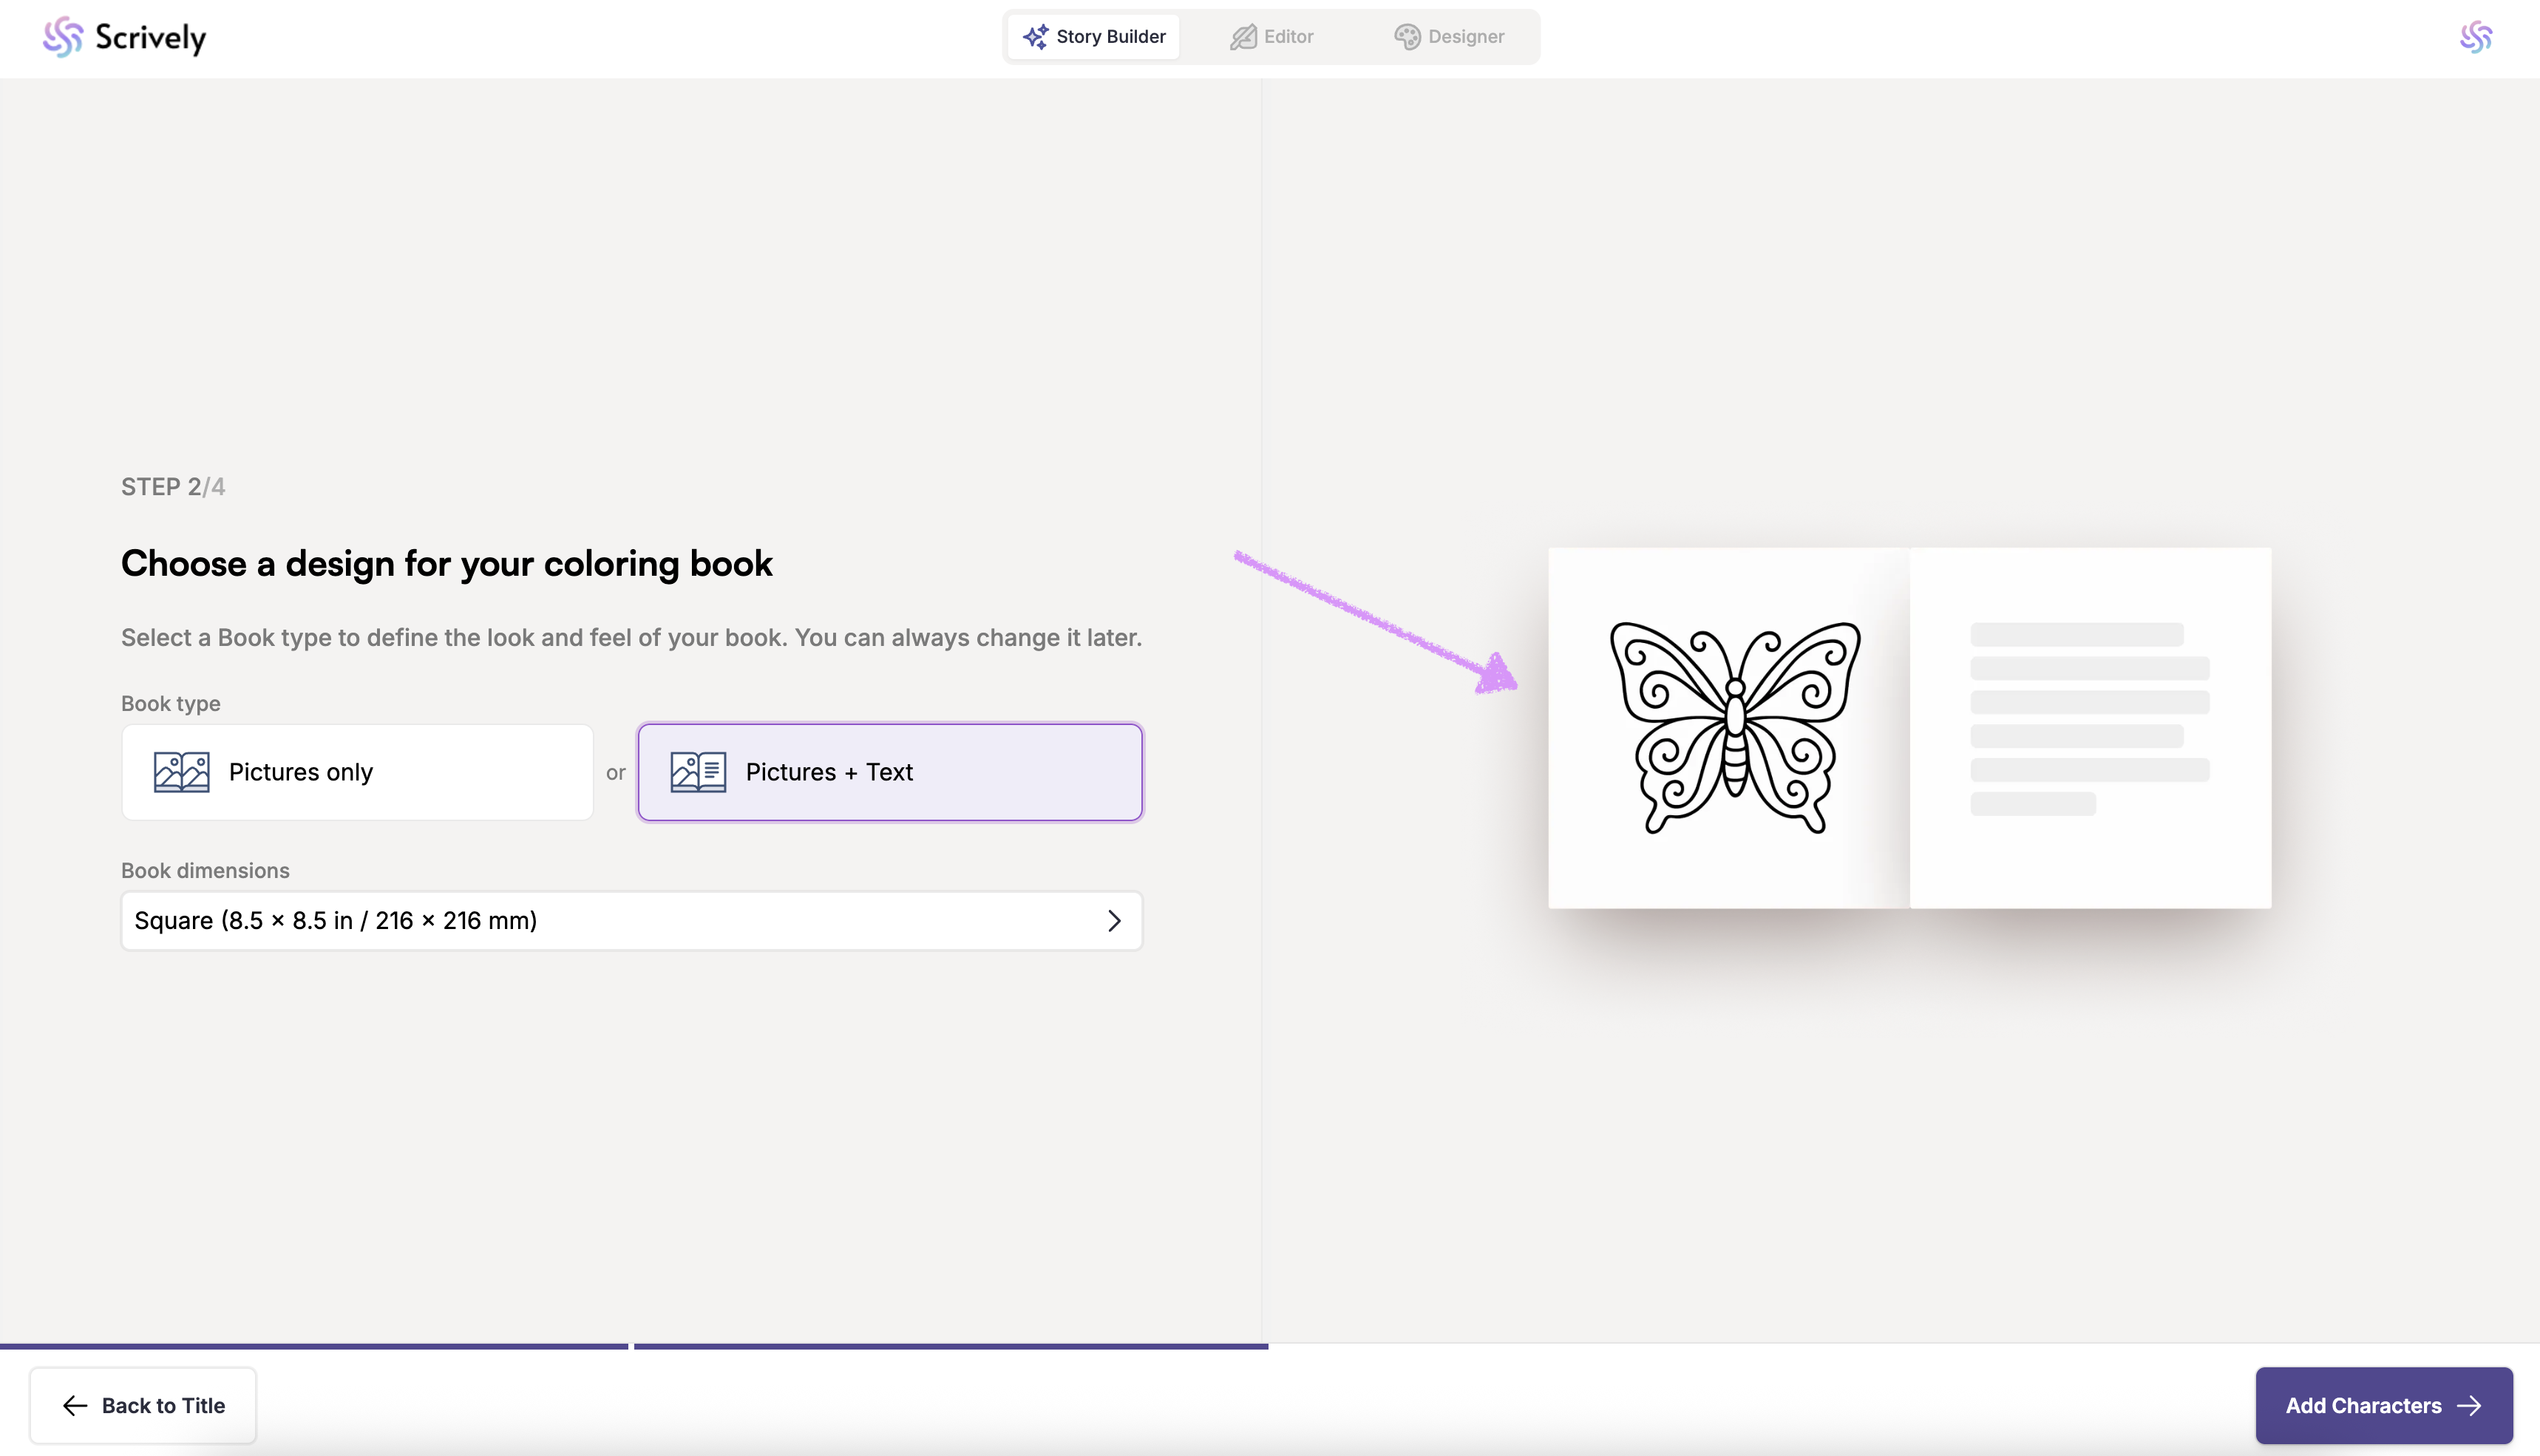Select the Pictures + Text book type
This screenshot has height=1456, width=2540.
890,772
